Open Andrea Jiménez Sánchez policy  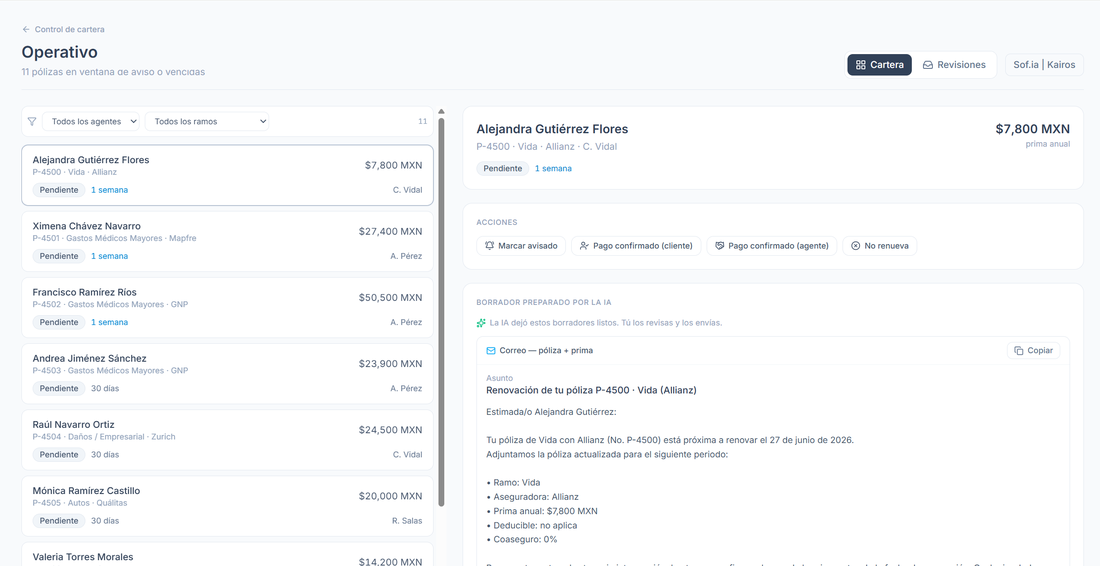[x=227, y=374]
